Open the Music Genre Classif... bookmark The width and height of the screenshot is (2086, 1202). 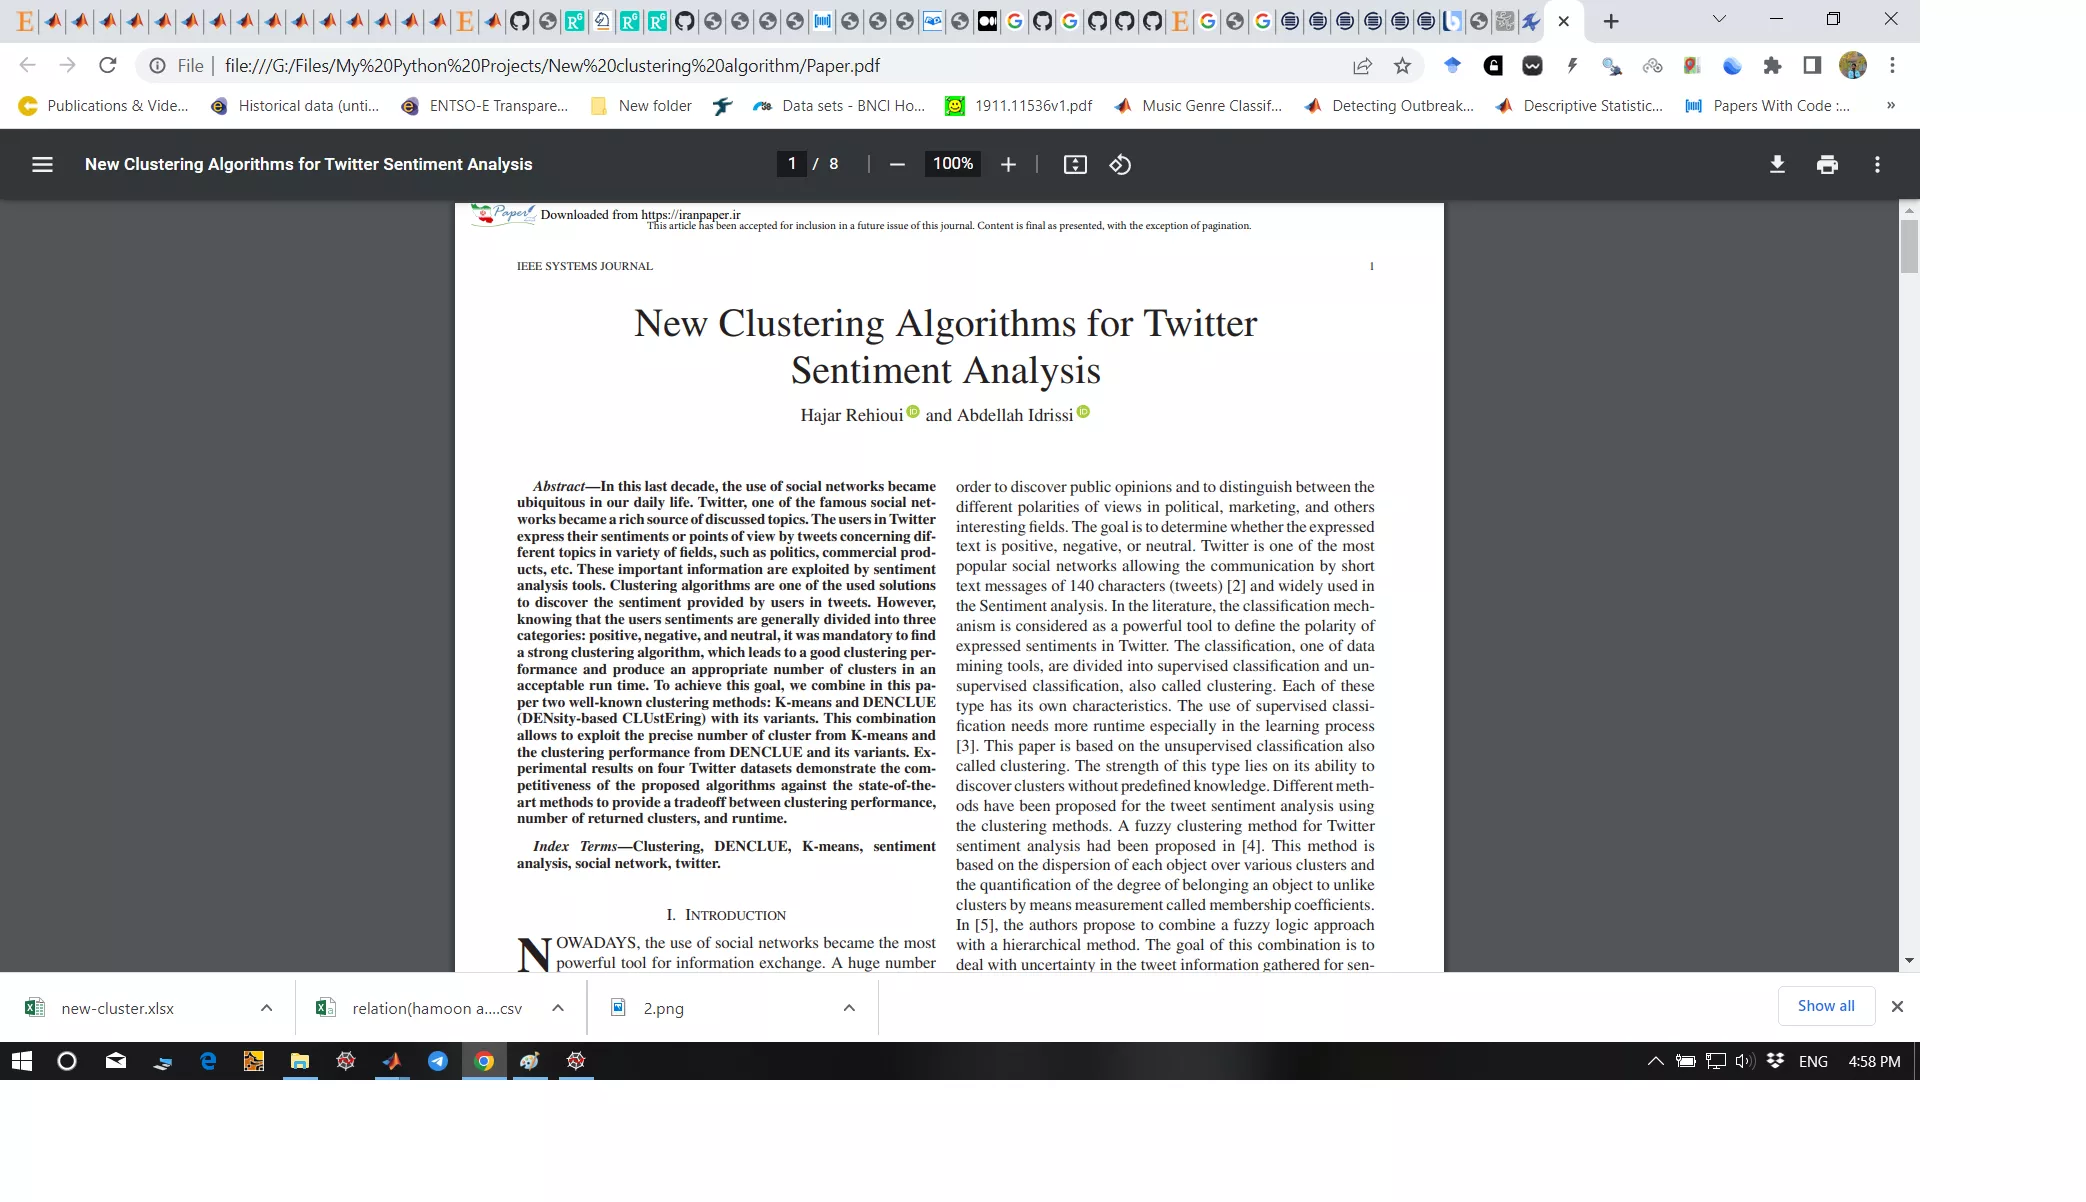[1198, 106]
